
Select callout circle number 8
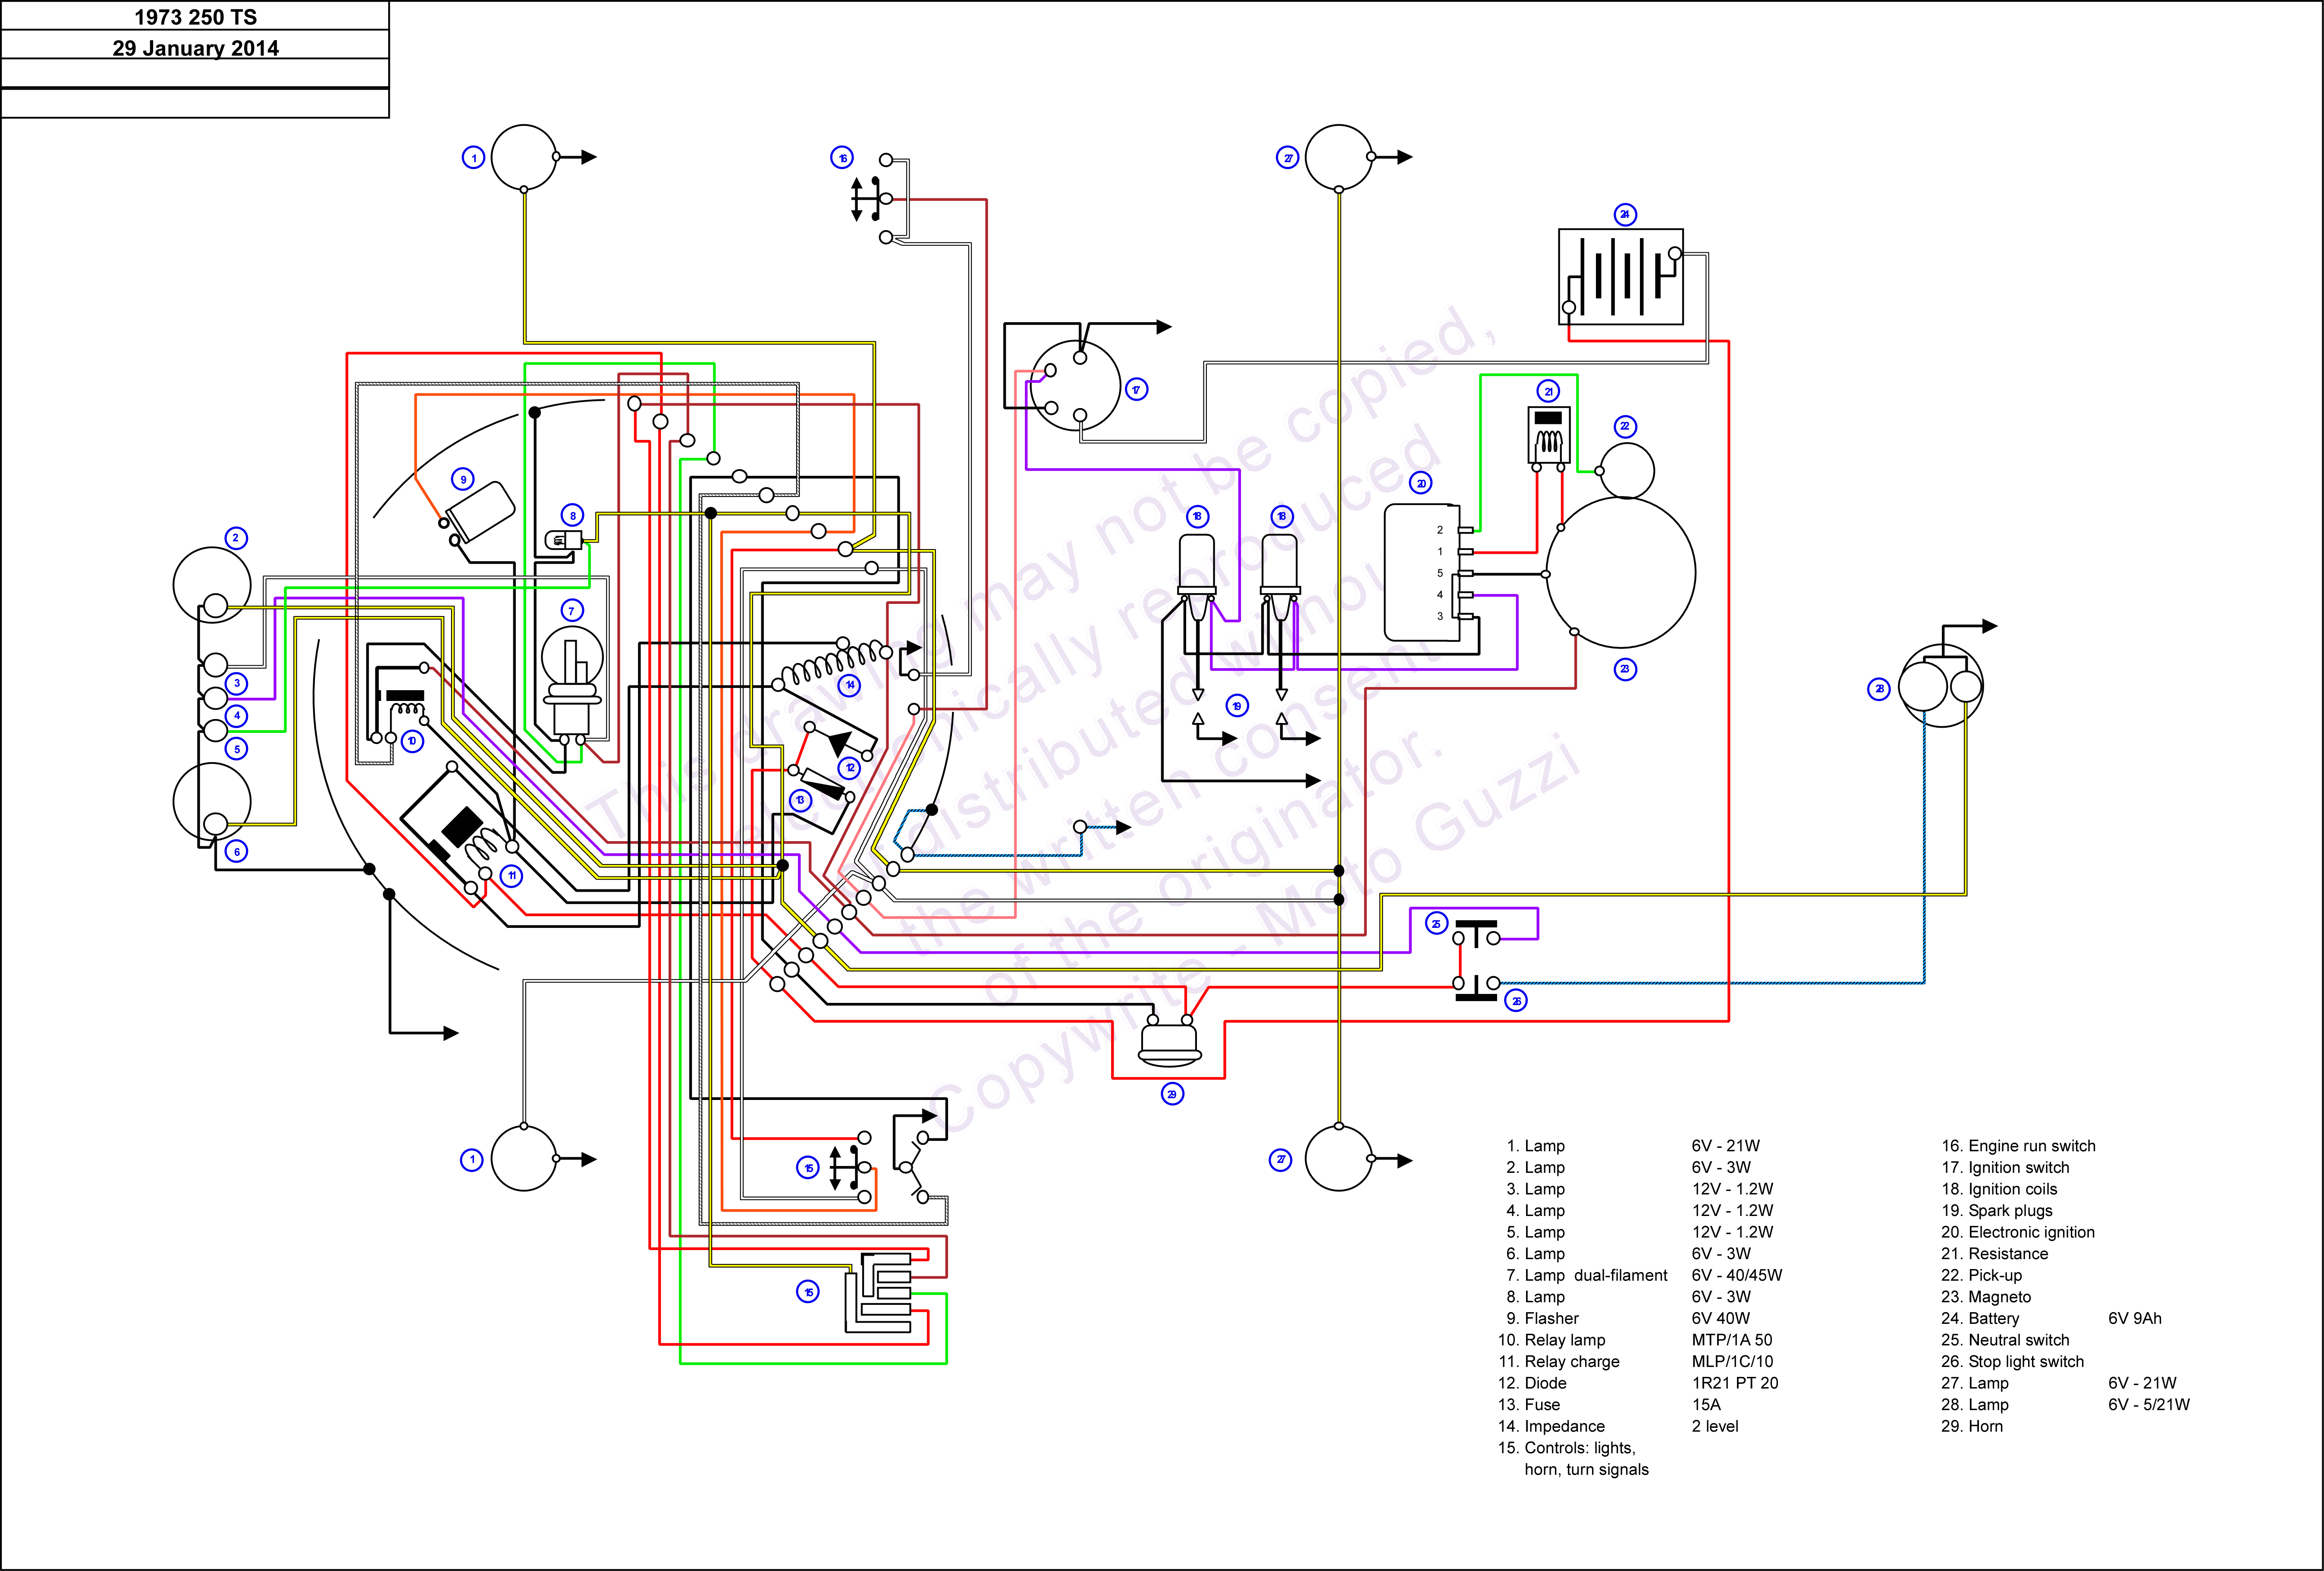(572, 515)
